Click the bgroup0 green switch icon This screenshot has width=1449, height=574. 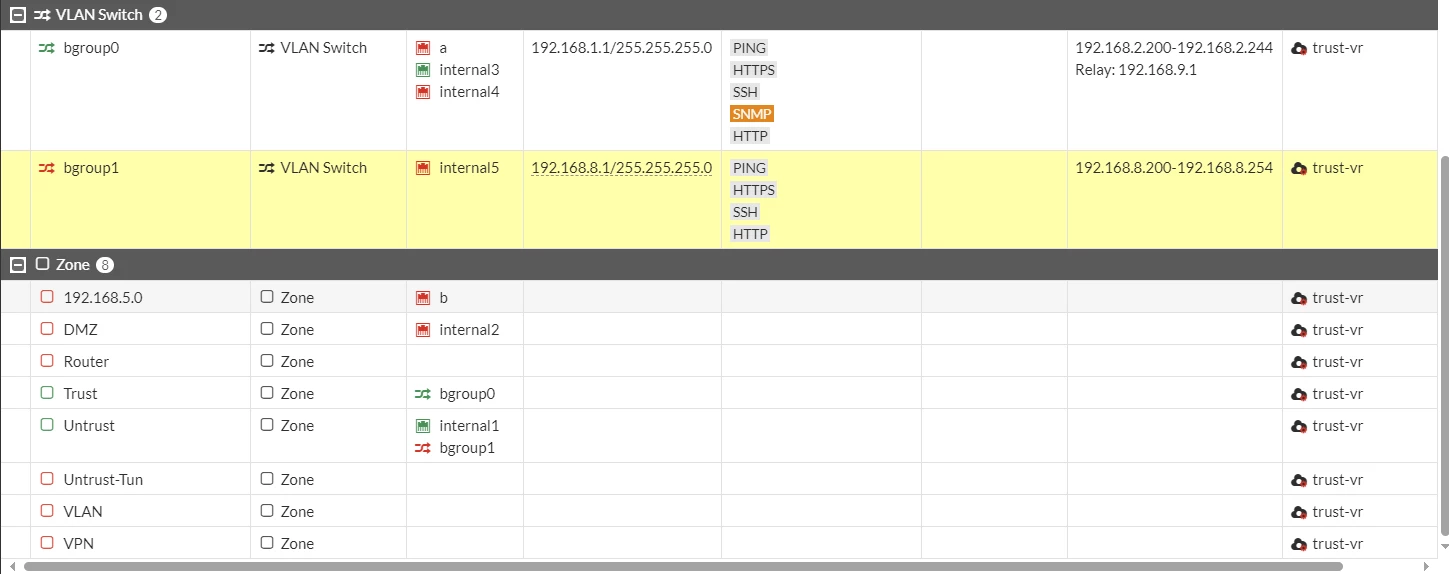(46, 48)
